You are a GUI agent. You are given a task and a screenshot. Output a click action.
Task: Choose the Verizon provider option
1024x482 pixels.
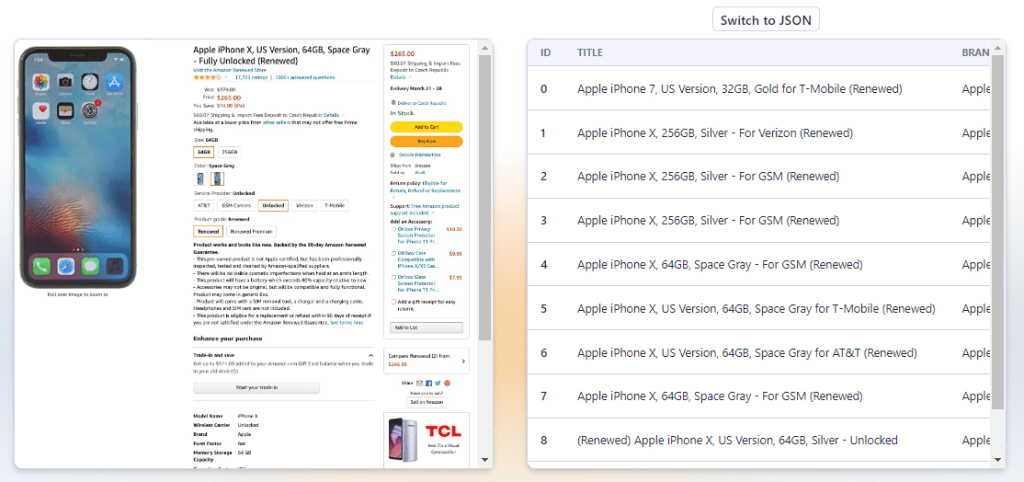tap(304, 206)
